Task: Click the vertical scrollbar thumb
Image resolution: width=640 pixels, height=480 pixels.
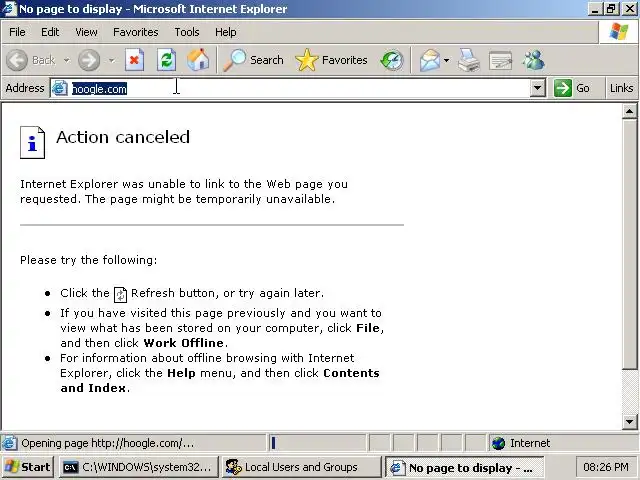Action: [x=629, y=244]
